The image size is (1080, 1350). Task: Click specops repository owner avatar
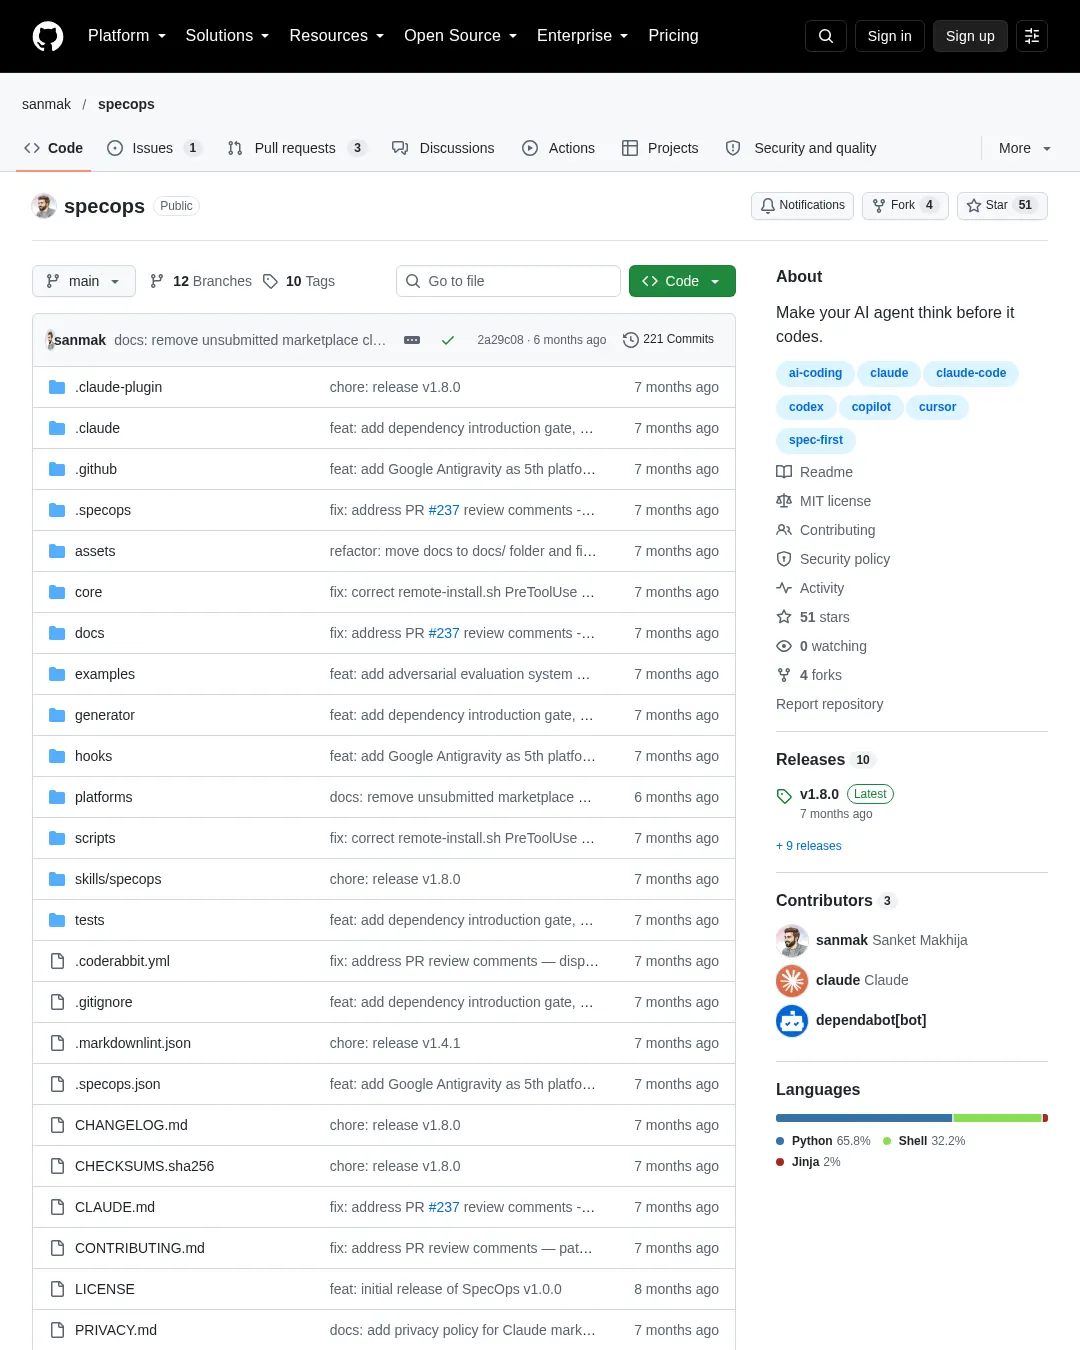(44, 206)
